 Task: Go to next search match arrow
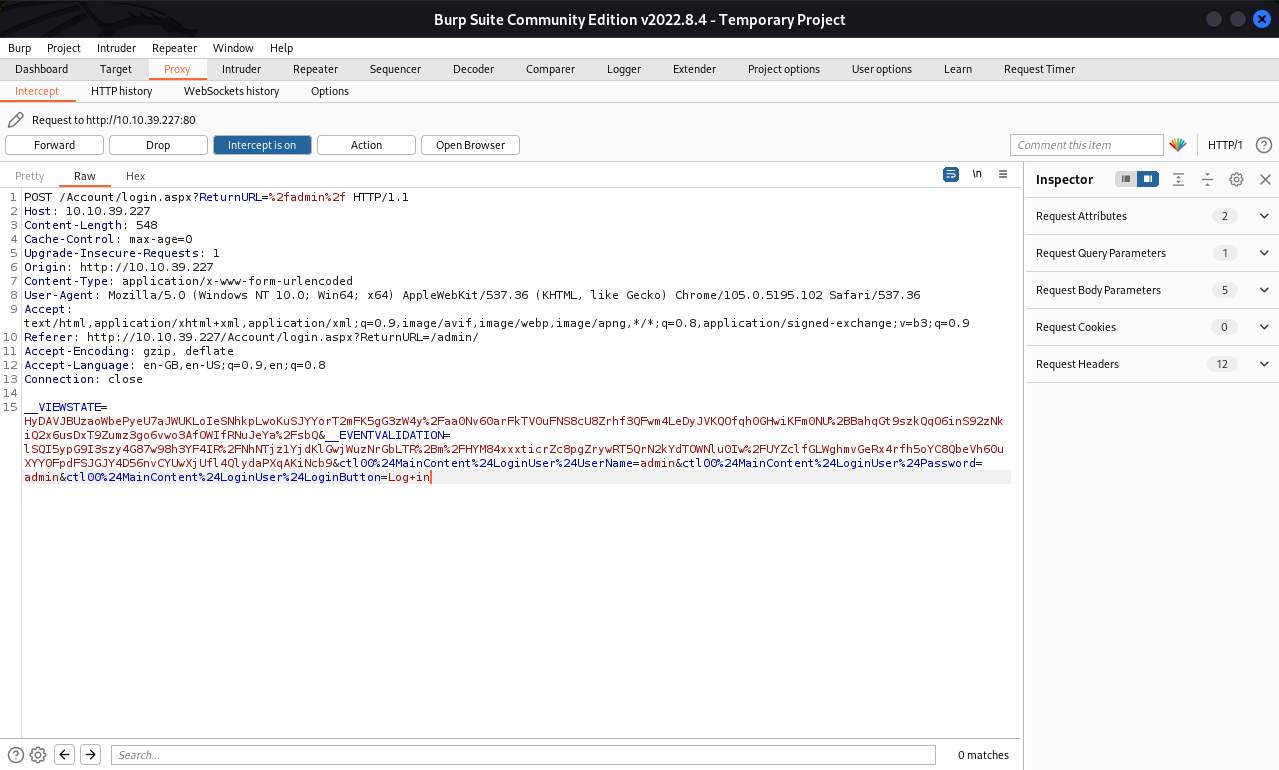(90, 755)
